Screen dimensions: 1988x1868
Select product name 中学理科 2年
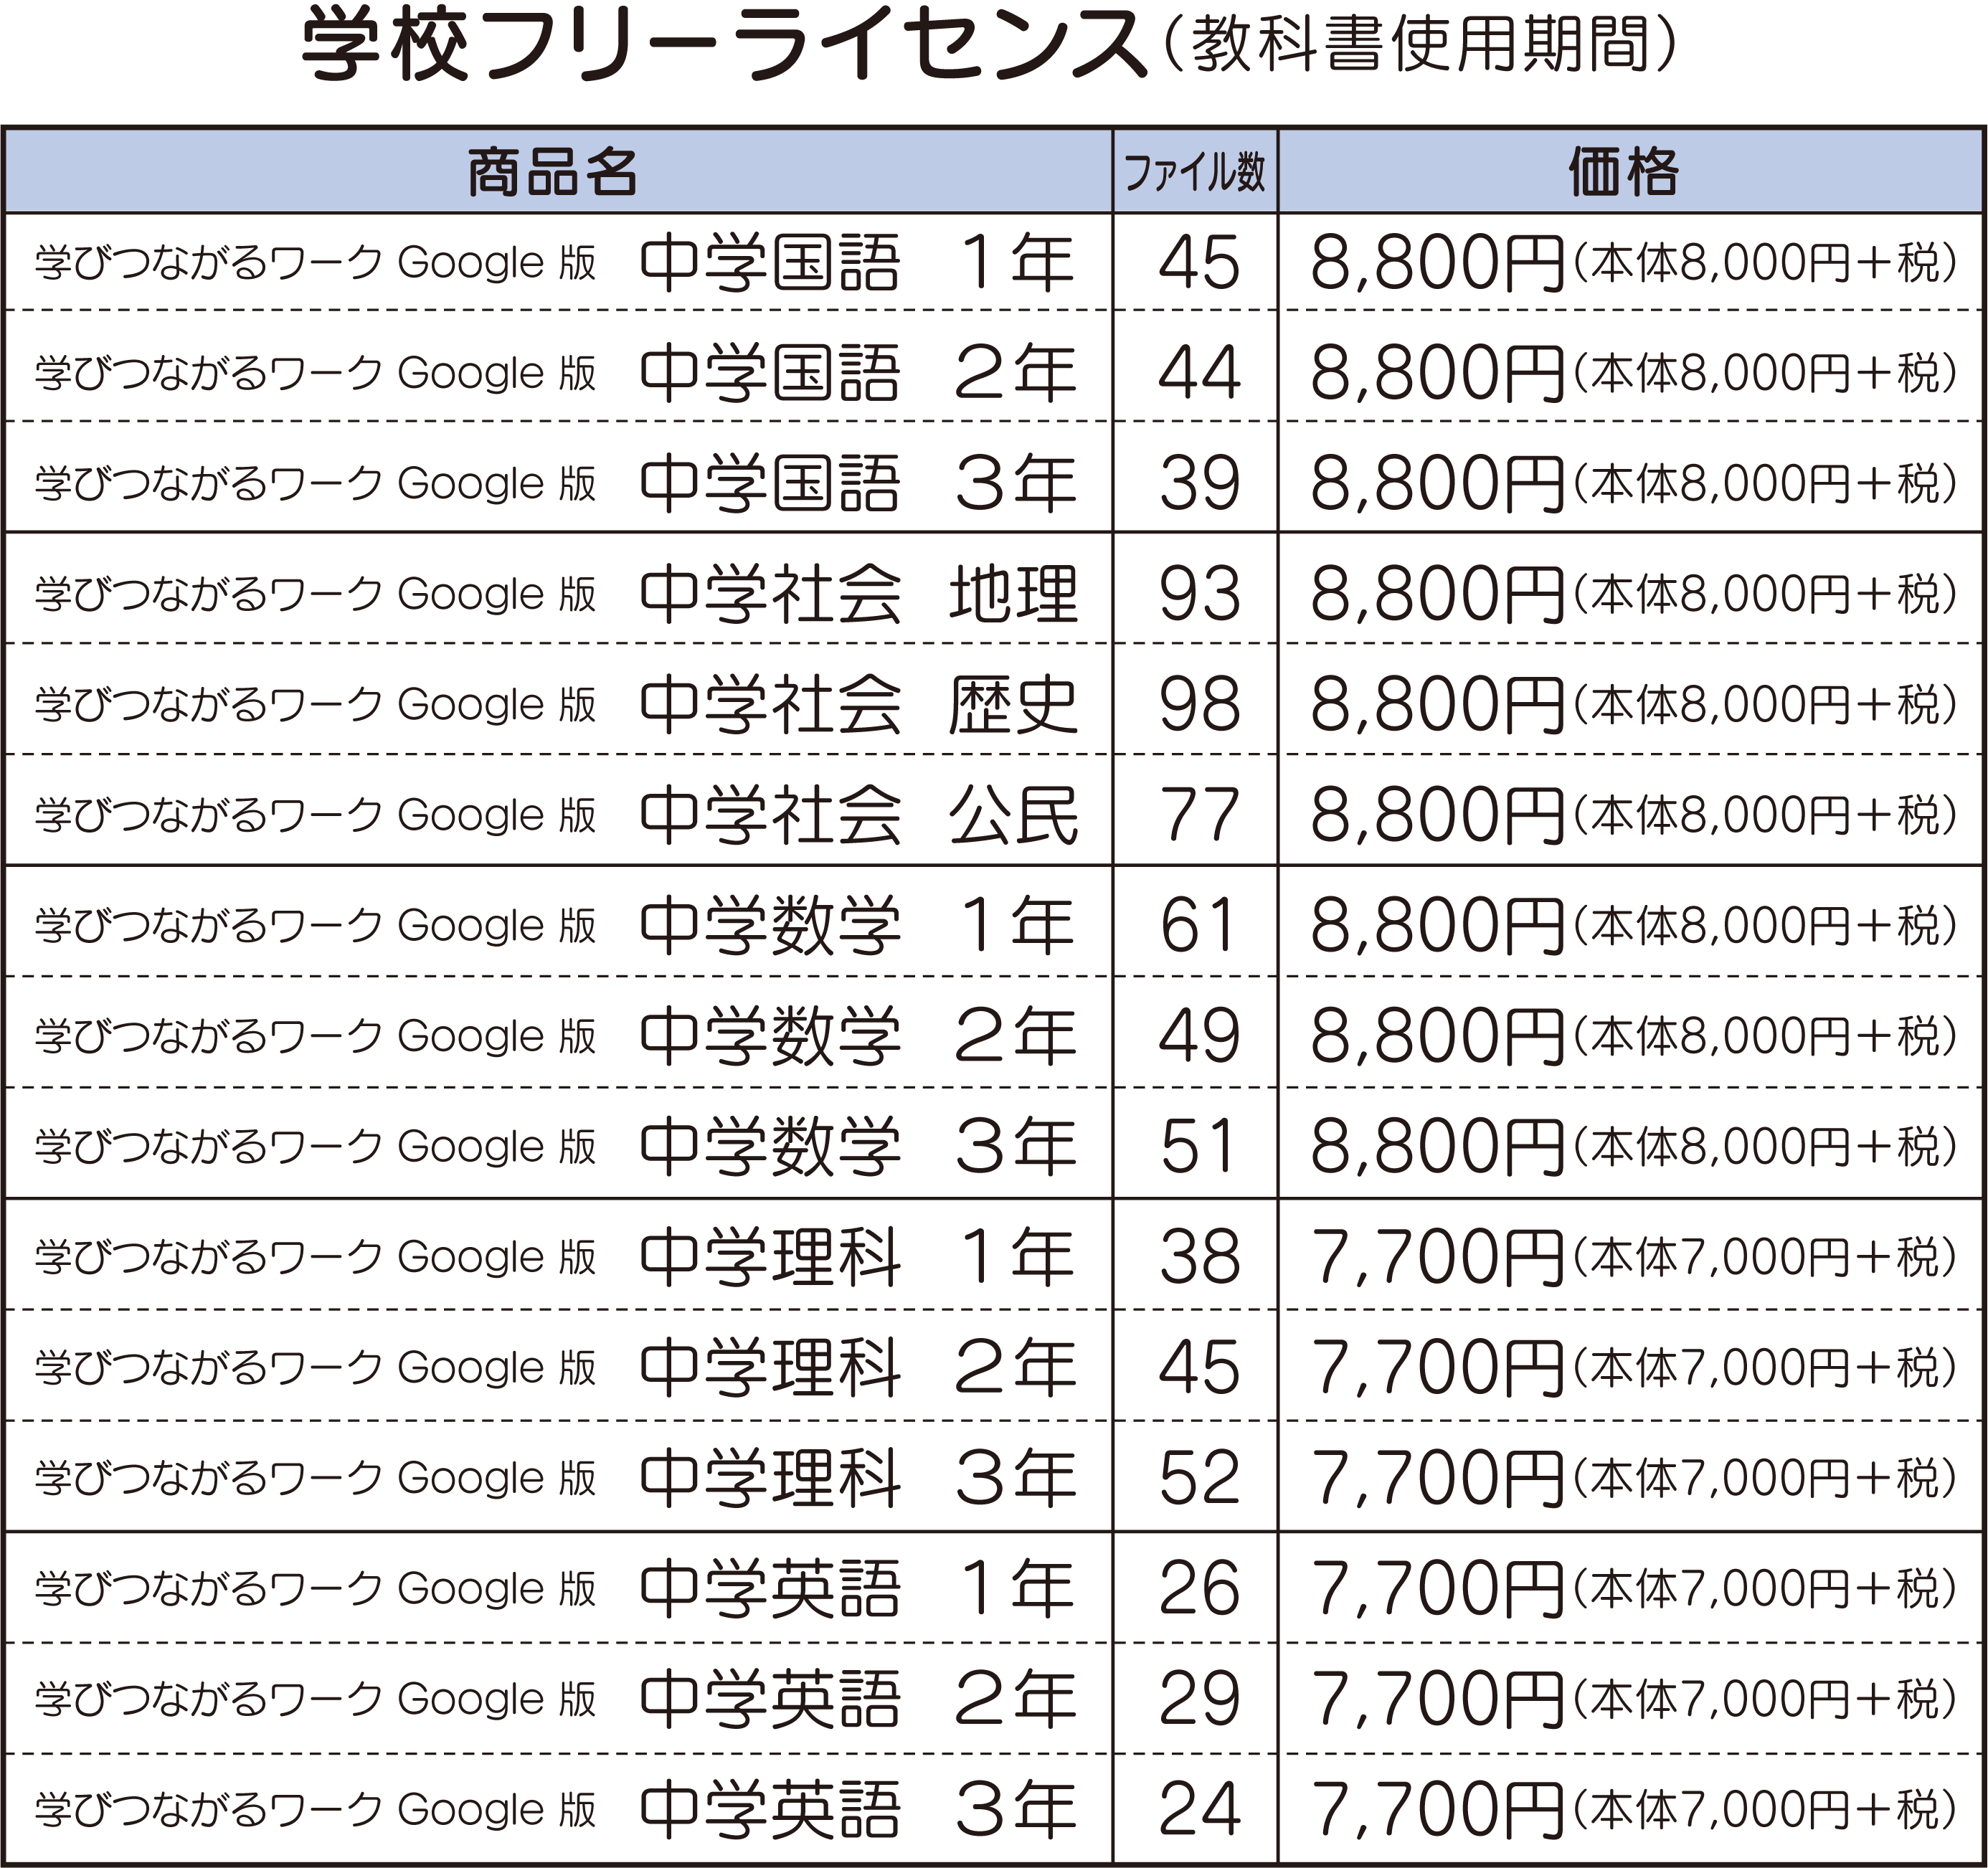(857, 1368)
